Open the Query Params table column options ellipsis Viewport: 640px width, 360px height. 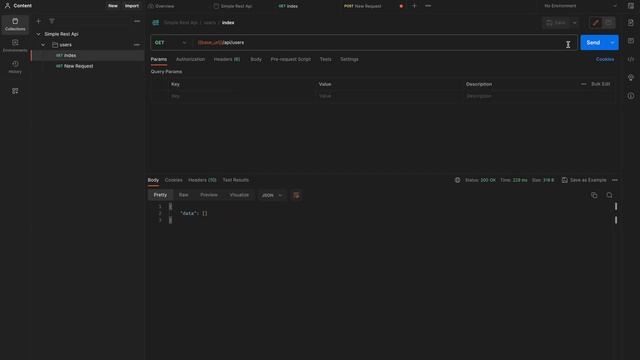583,84
